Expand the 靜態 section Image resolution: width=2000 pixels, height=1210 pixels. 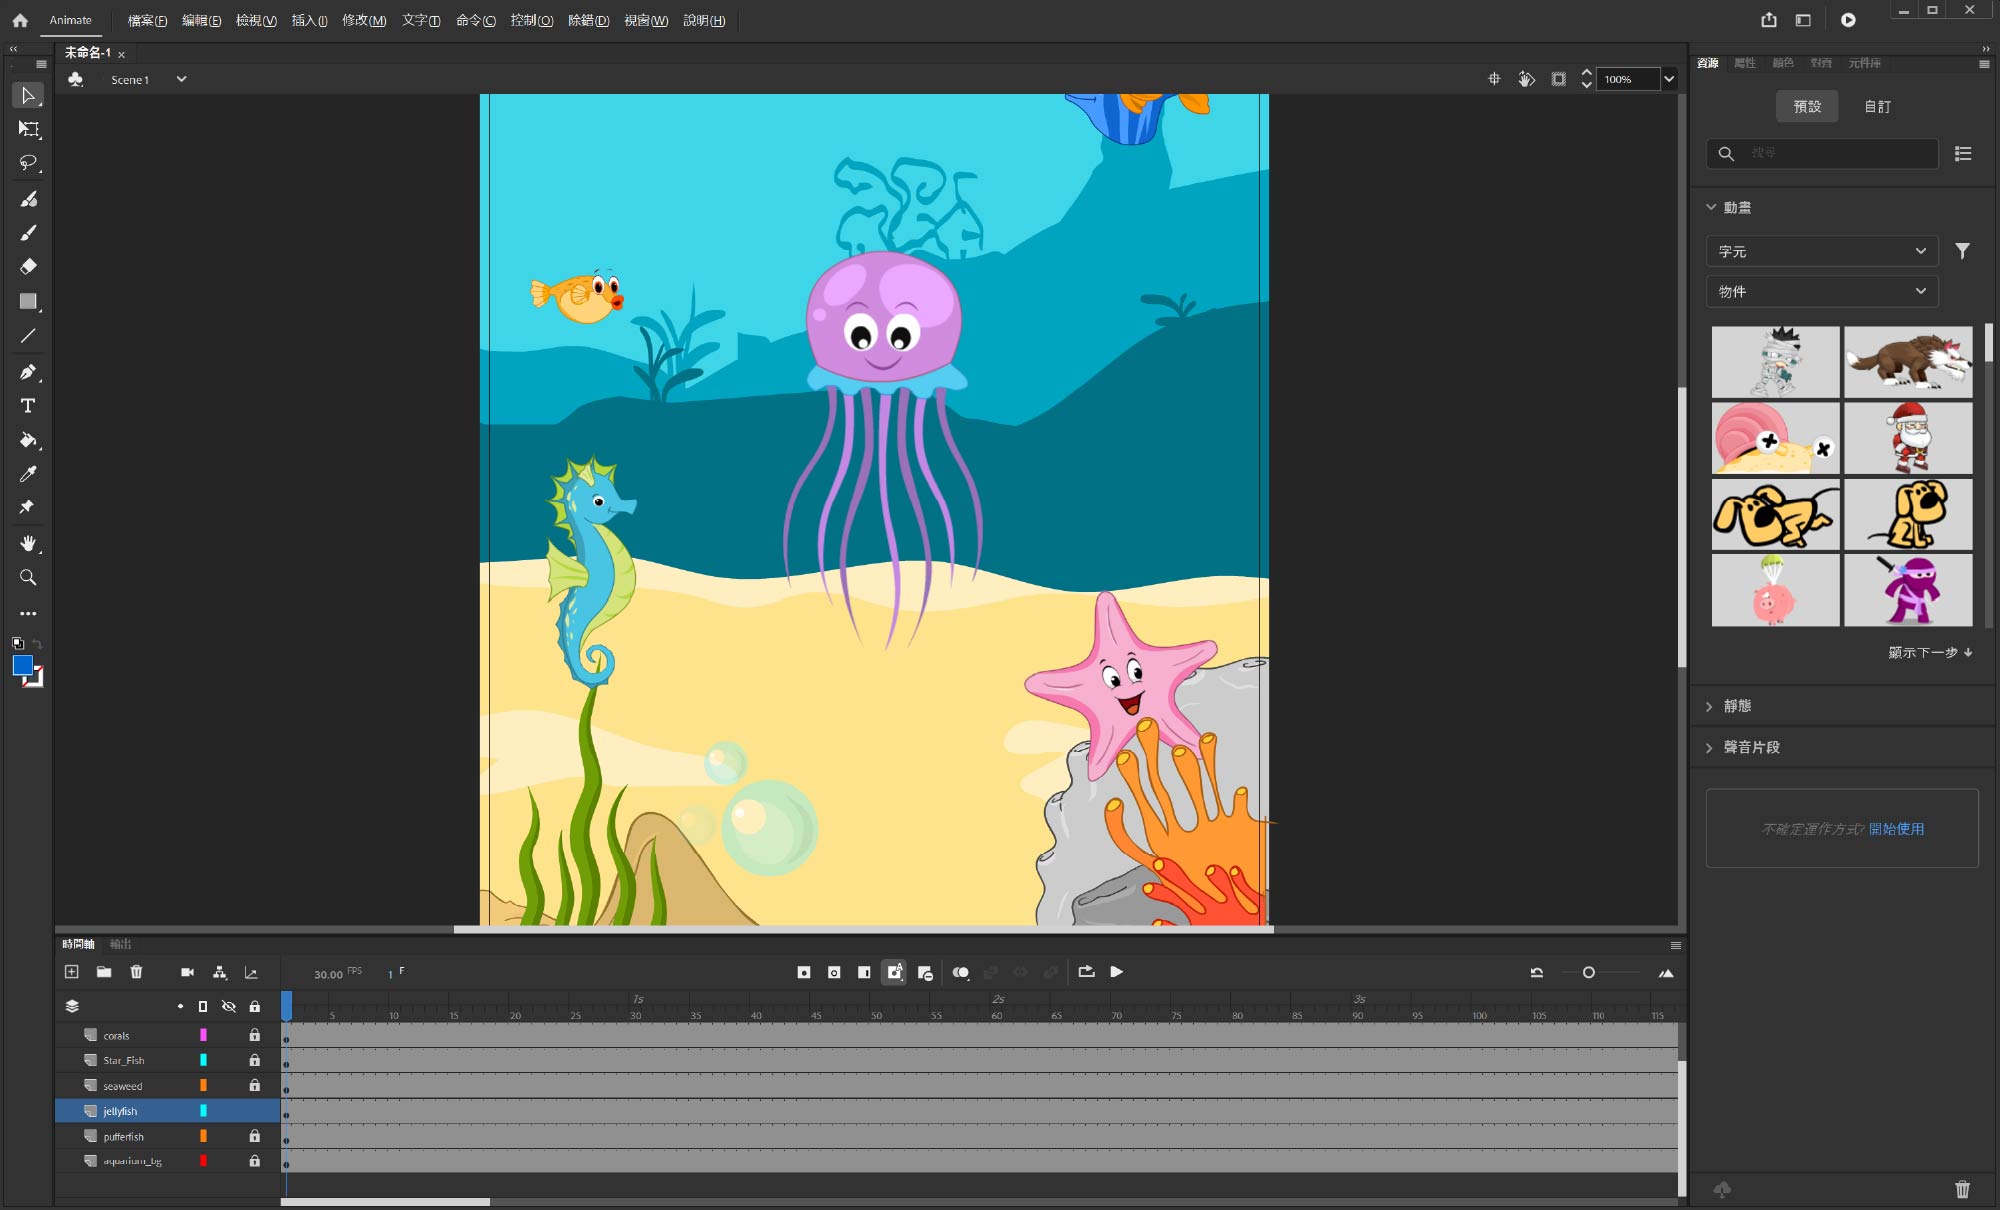(1737, 706)
